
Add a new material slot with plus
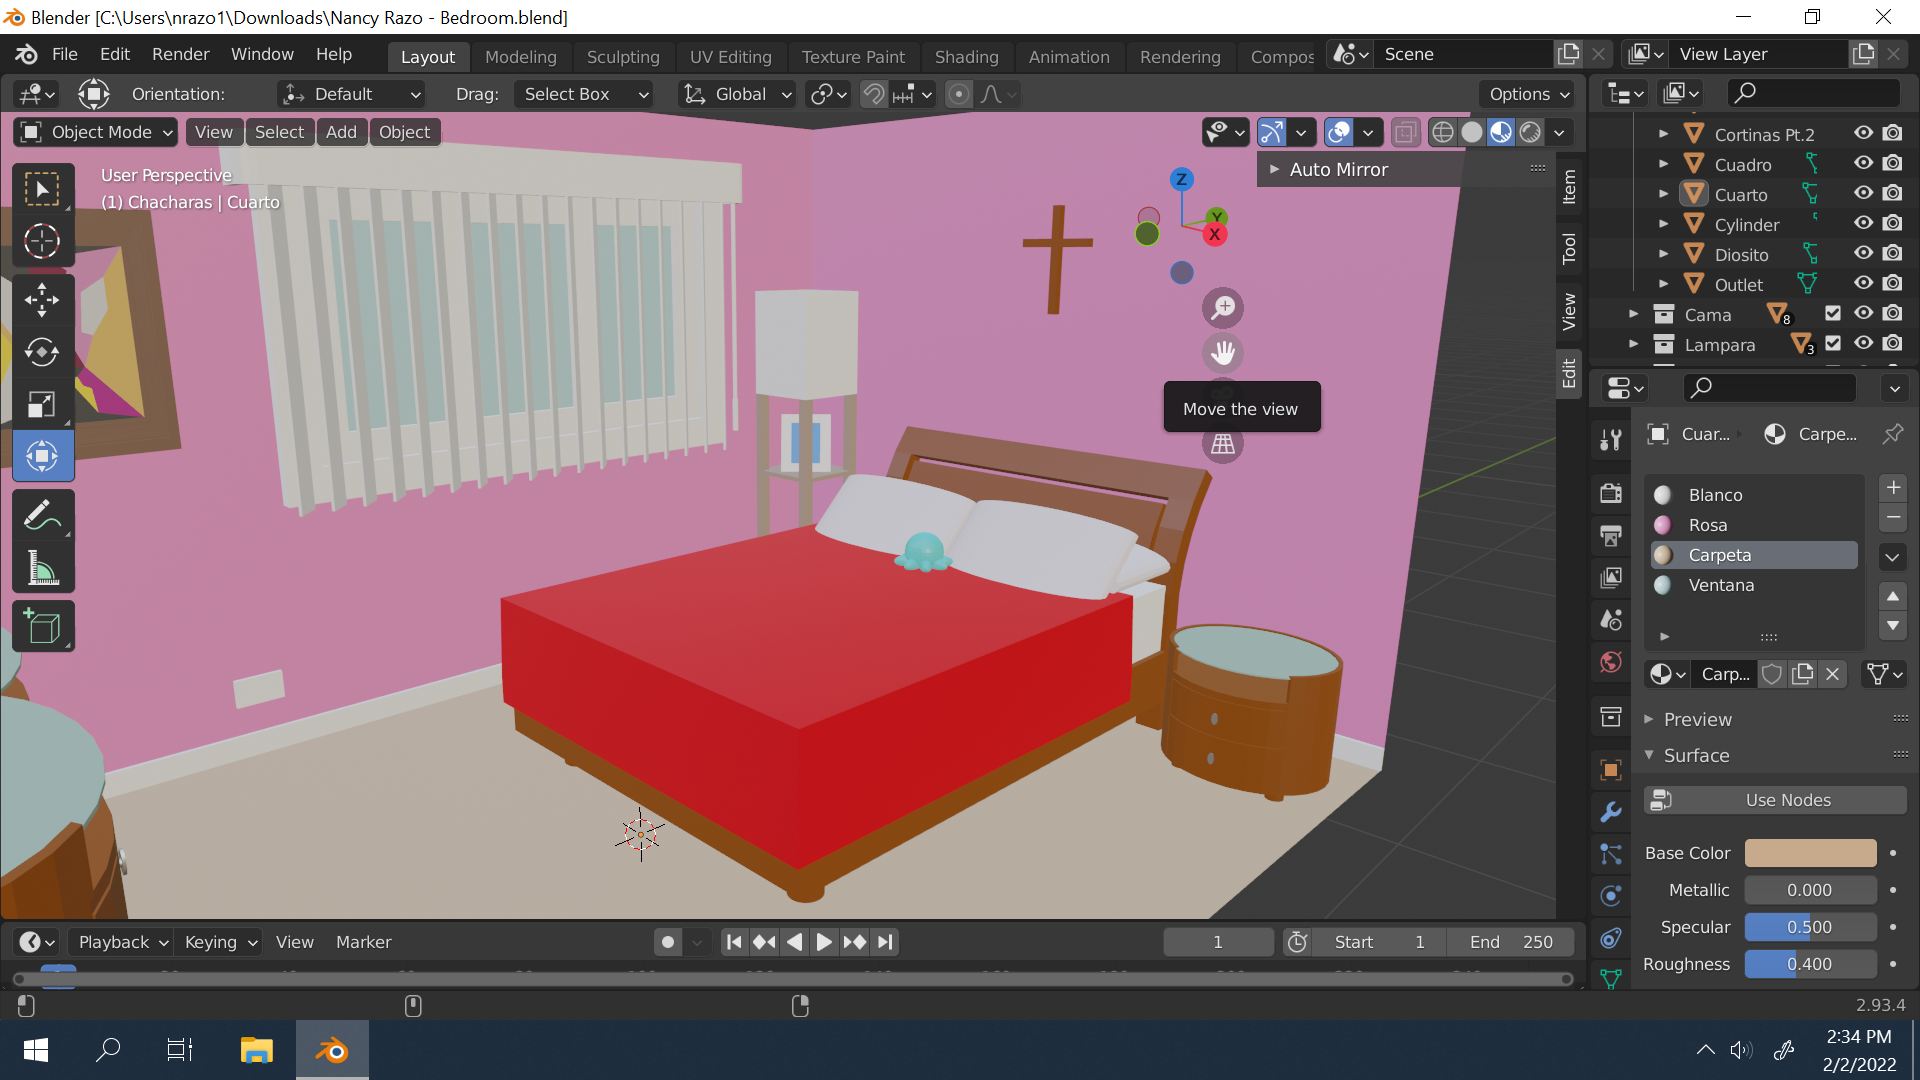(x=1892, y=488)
